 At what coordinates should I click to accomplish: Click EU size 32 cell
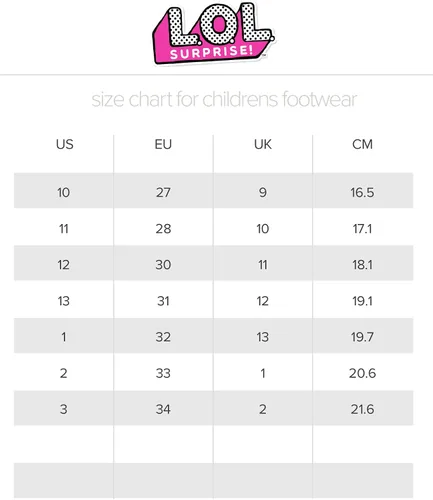point(163,337)
